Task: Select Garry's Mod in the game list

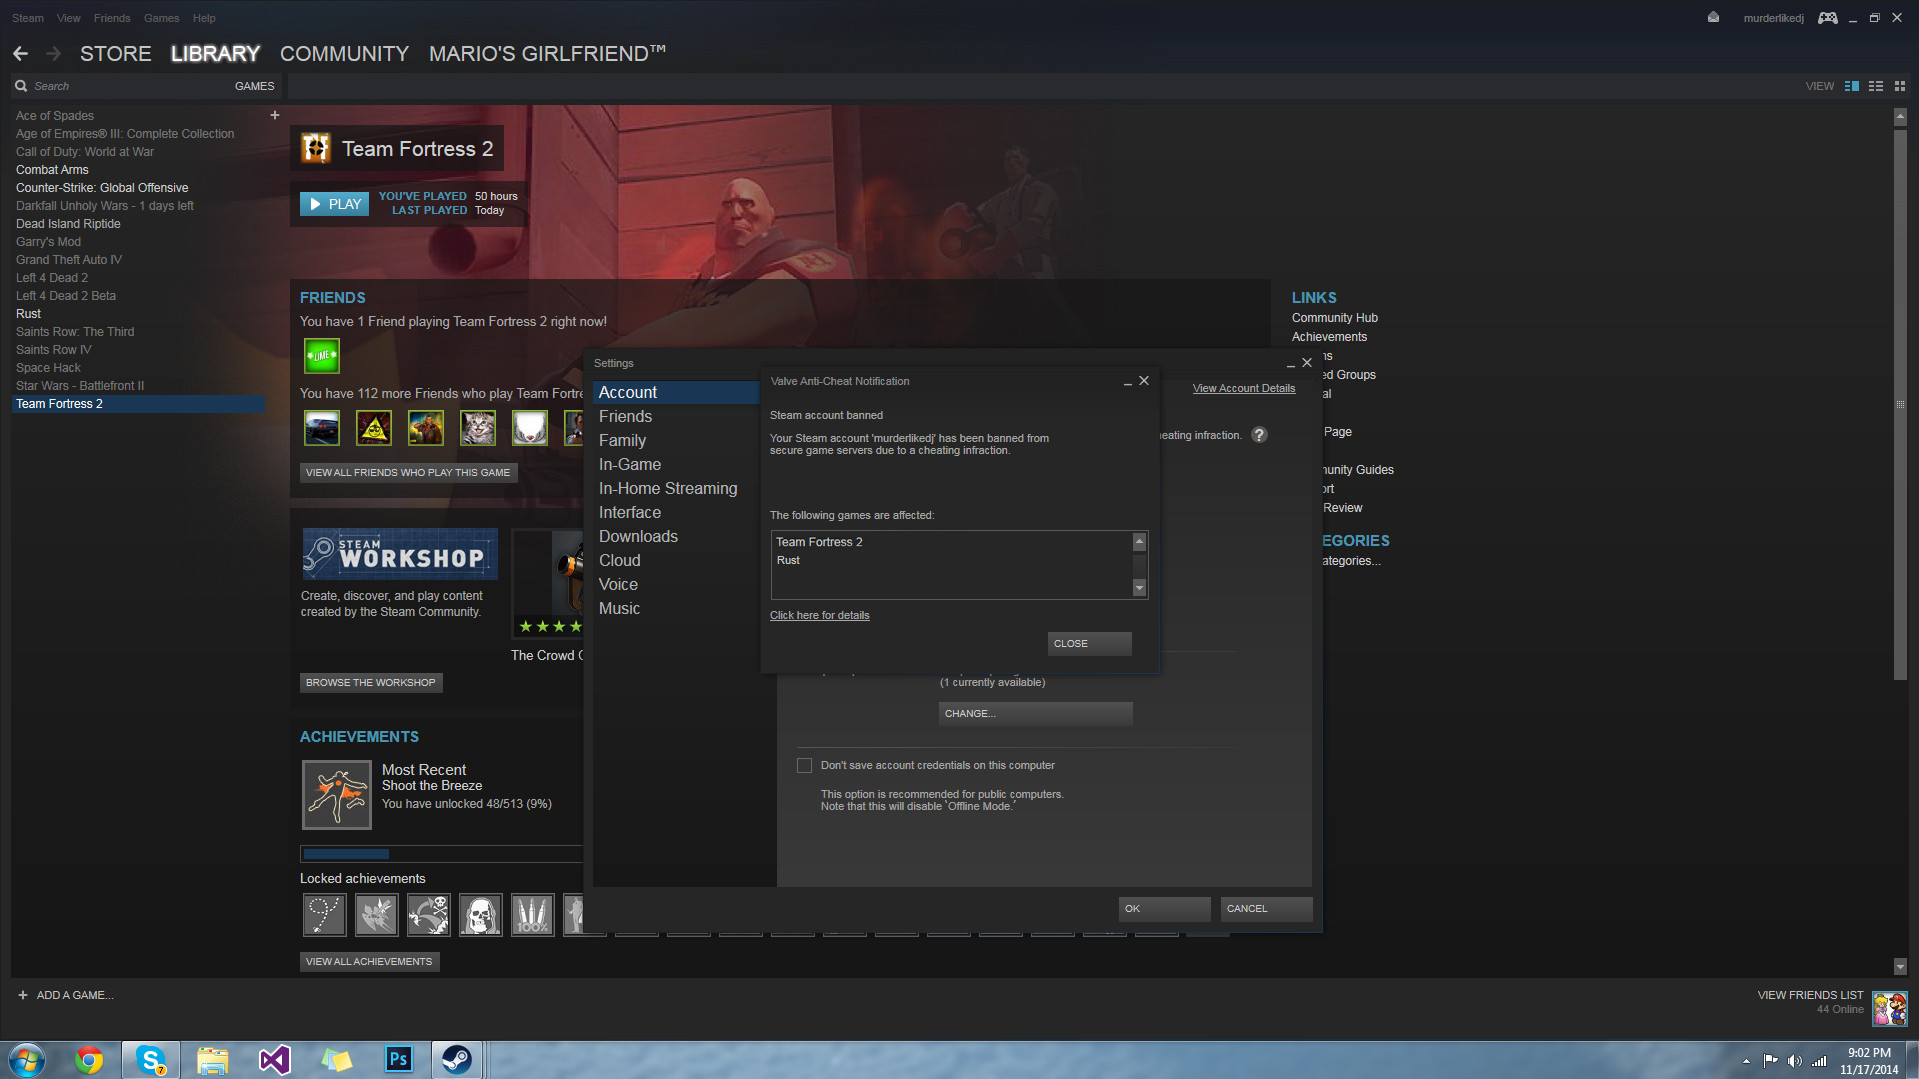Action: click(48, 242)
